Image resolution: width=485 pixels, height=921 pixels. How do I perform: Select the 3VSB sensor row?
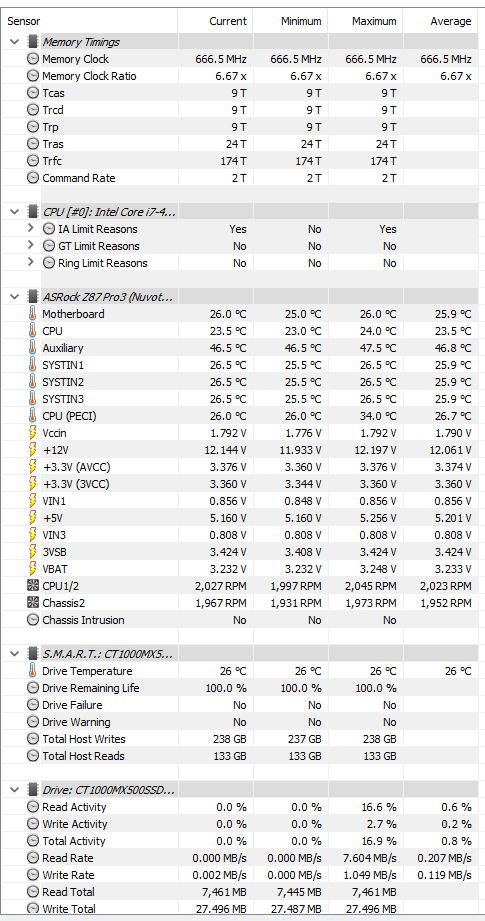coord(242,552)
